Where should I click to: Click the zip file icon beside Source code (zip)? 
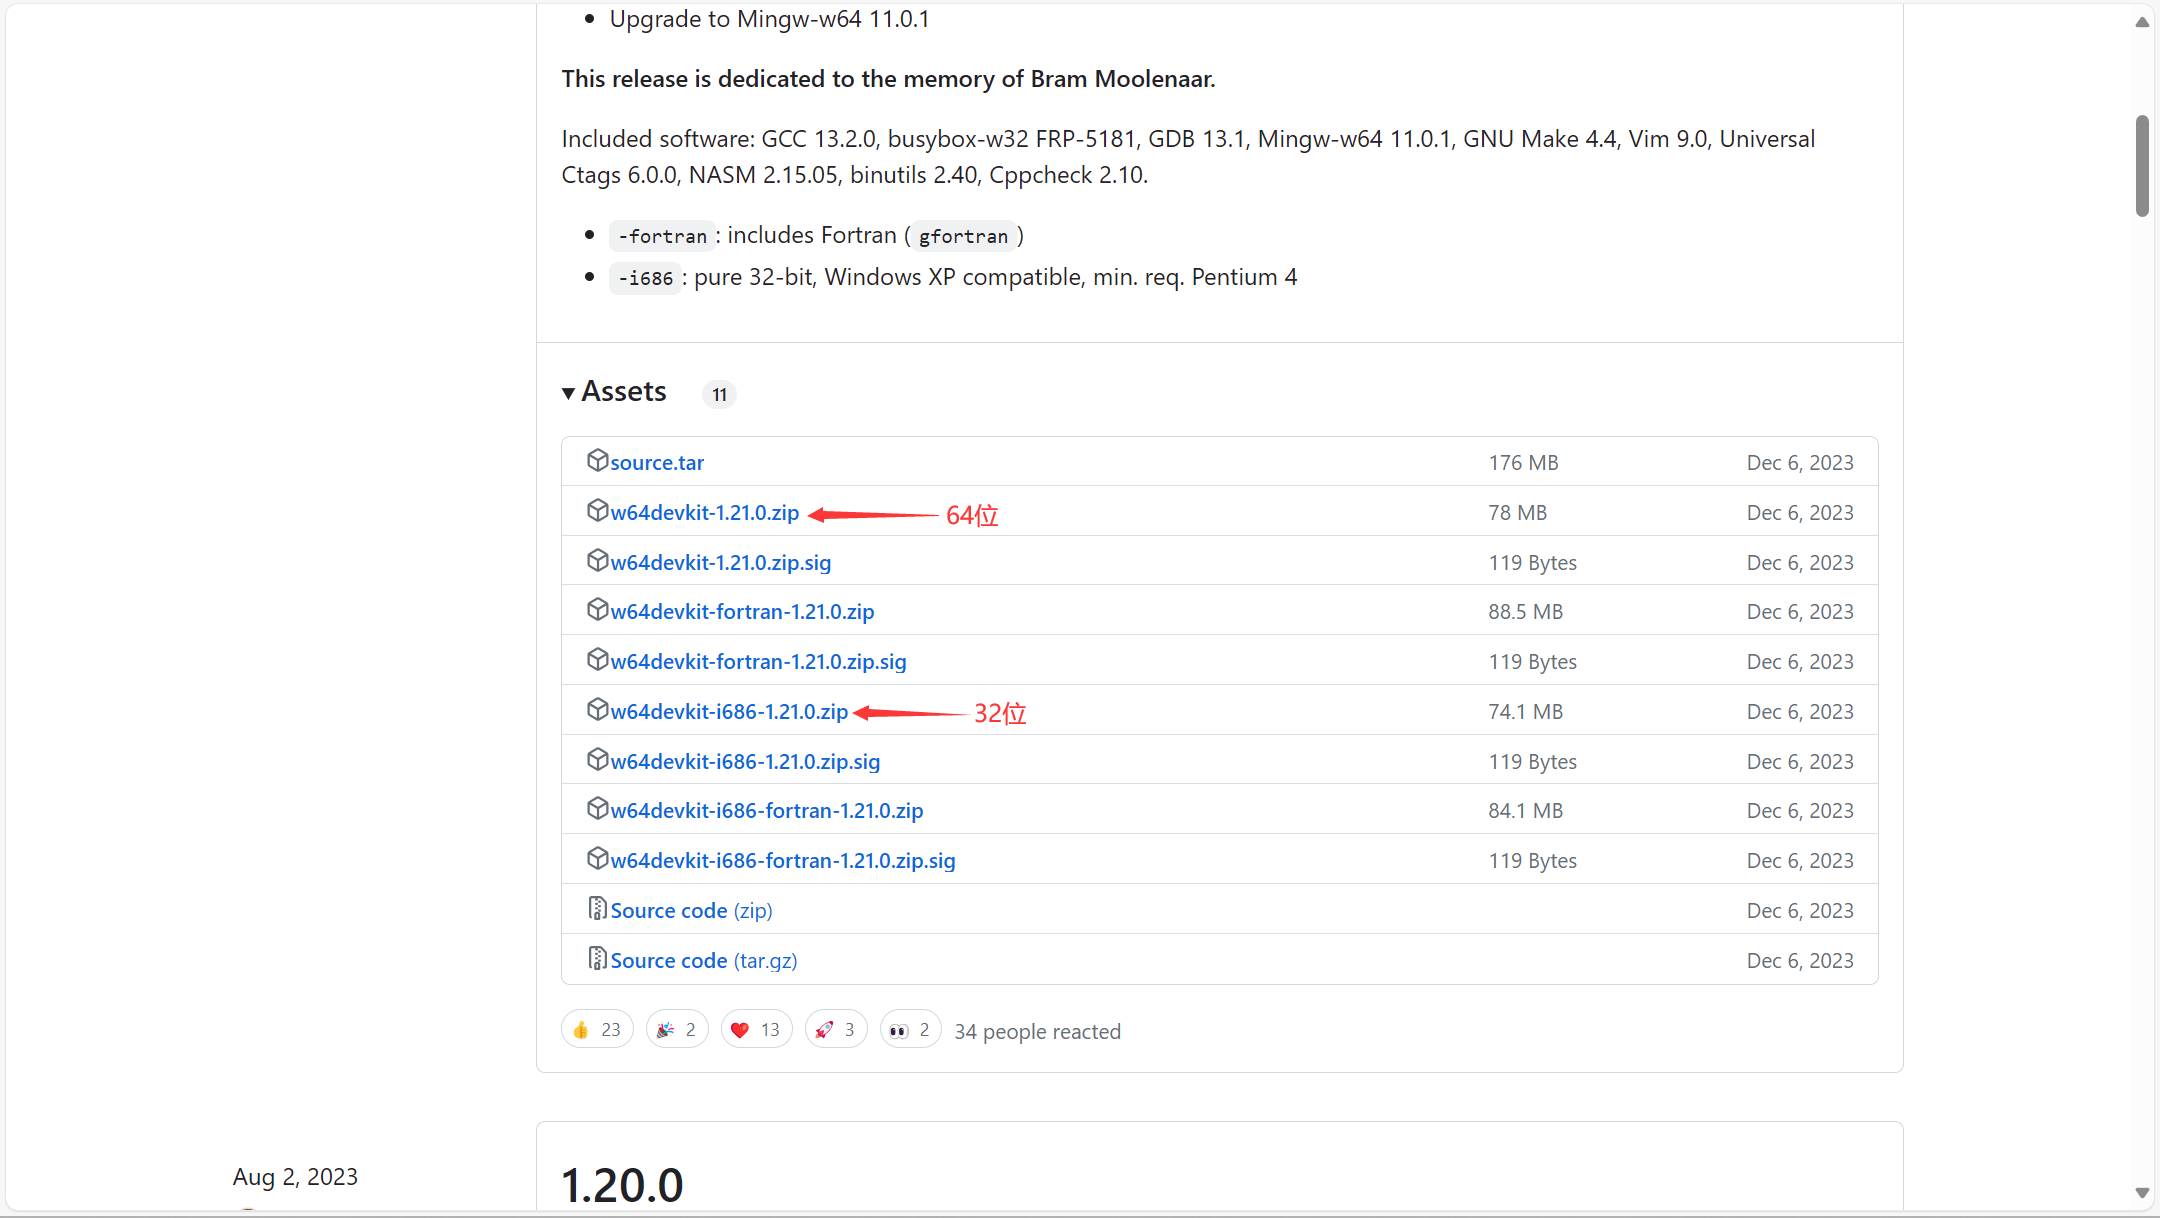pos(597,908)
